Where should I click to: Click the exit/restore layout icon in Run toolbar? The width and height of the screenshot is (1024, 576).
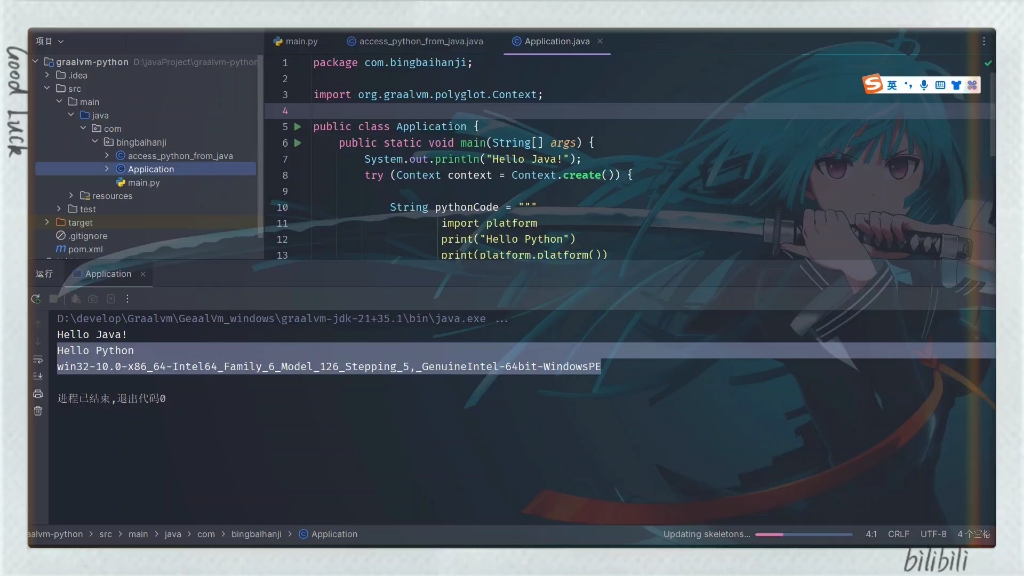click(x=111, y=298)
